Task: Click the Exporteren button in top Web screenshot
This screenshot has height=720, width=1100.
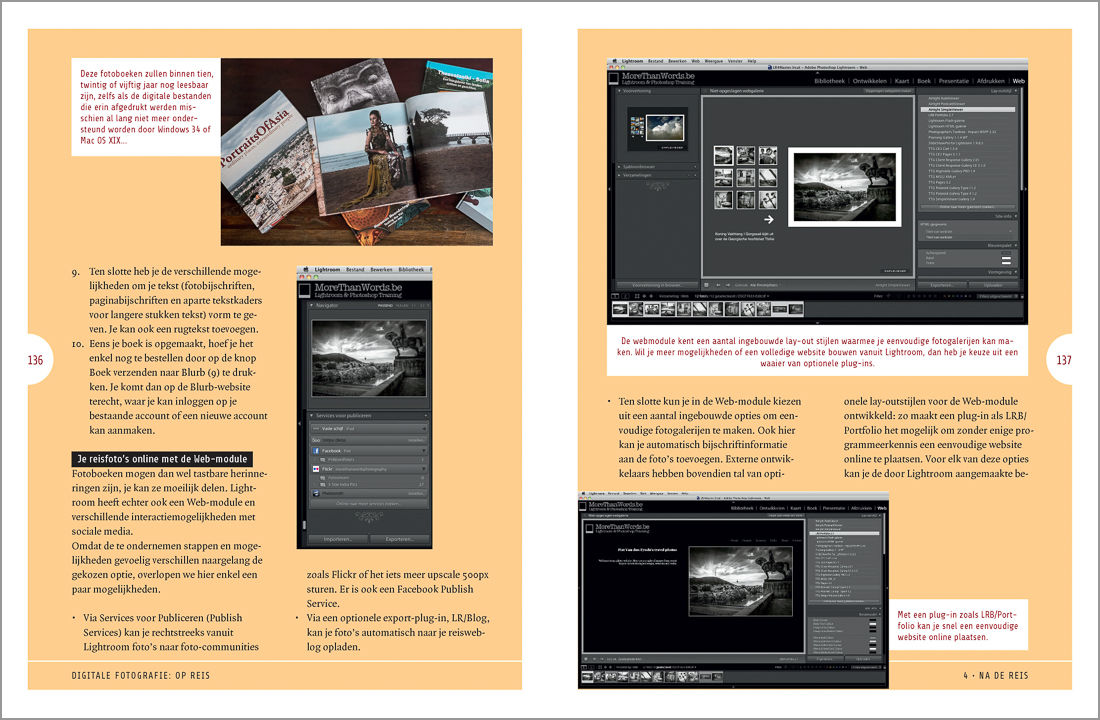Action: click(x=942, y=285)
